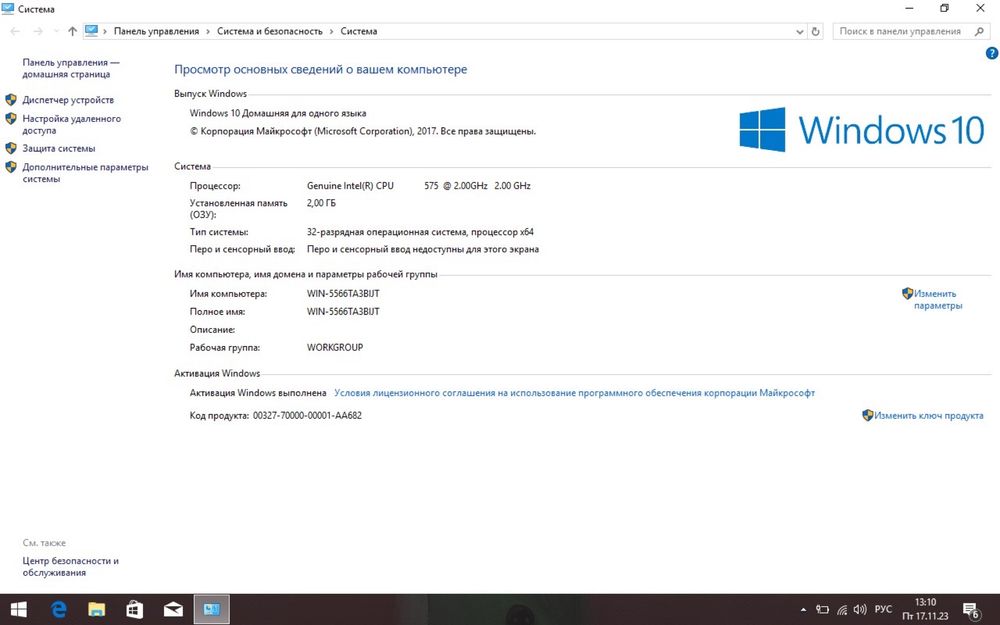Click the magnifier icon in the search box

(x=979, y=31)
